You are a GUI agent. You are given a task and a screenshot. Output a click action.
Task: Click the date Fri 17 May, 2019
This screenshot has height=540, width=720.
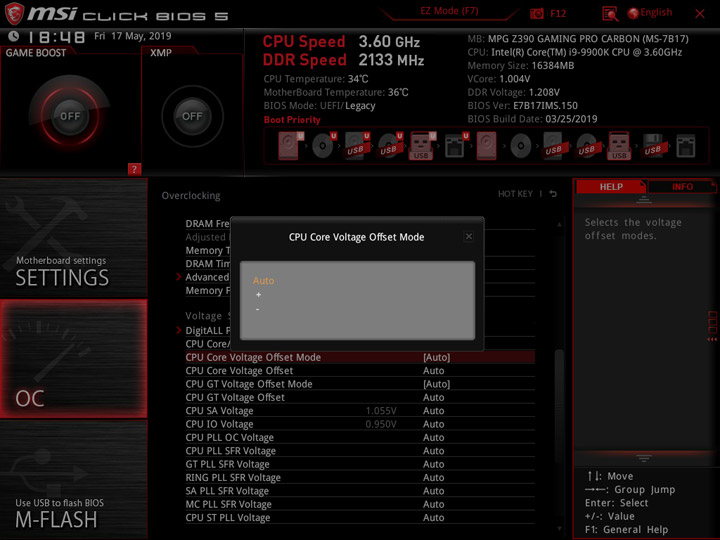(133, 36)
